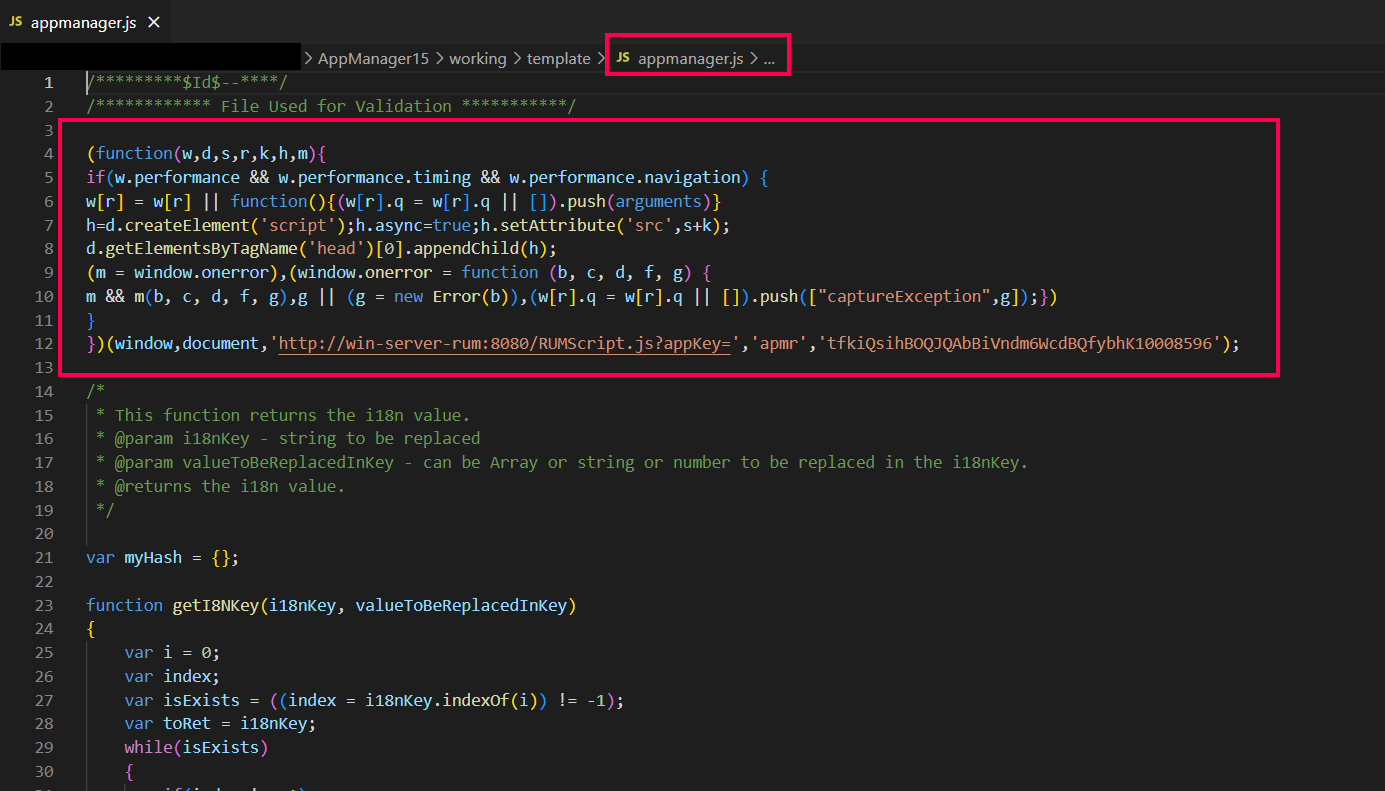Open the AppManager15 breadcrumb folder
This screenshot has height=791, width=1385.
click(373, 58)
